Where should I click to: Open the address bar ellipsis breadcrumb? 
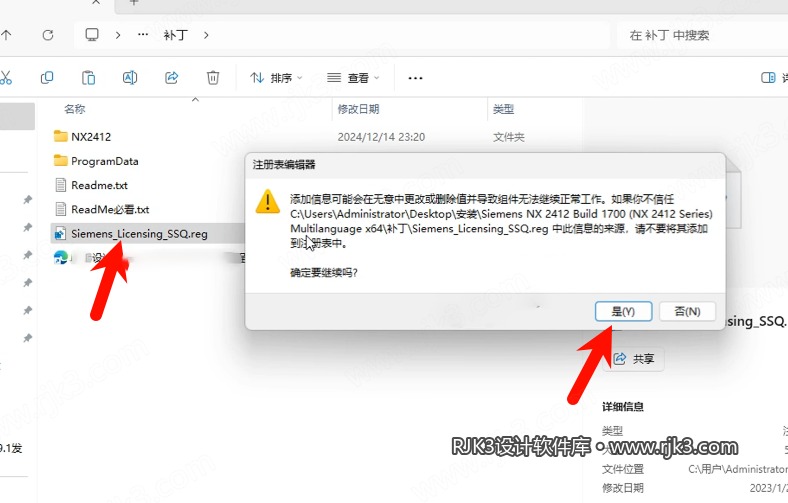(x=143, y=35)
